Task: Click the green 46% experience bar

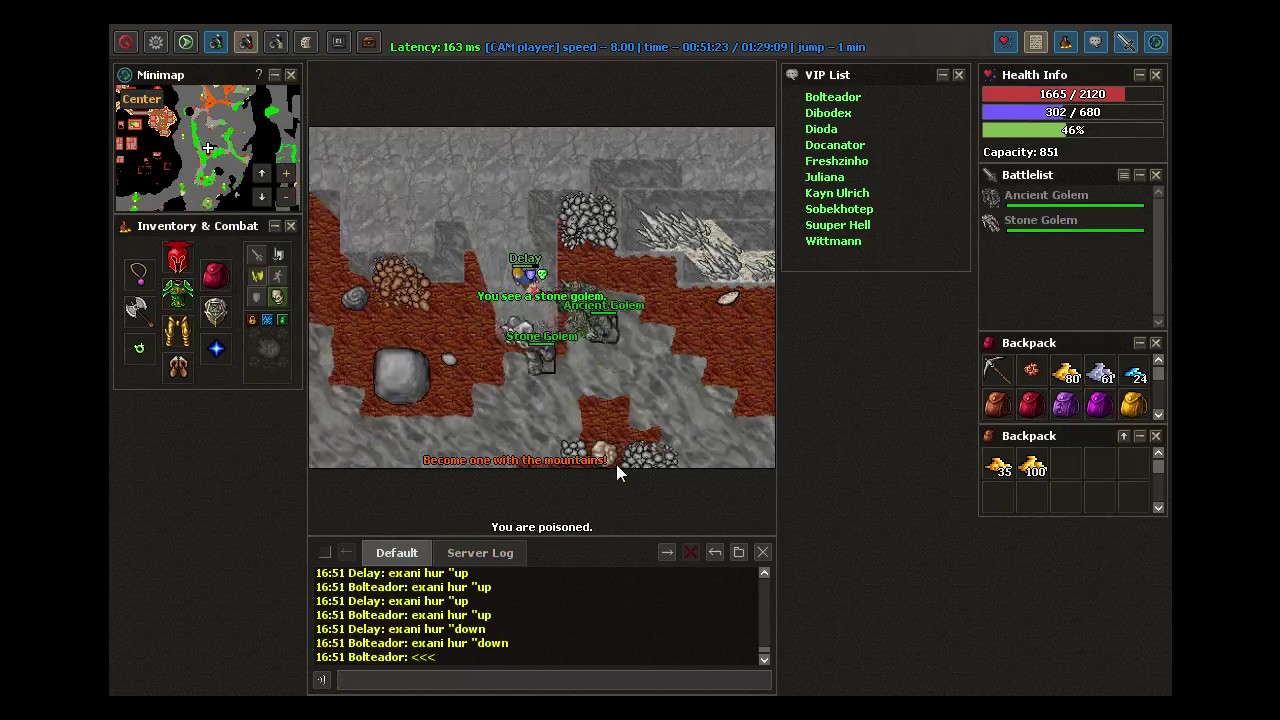Action: 1072,130
